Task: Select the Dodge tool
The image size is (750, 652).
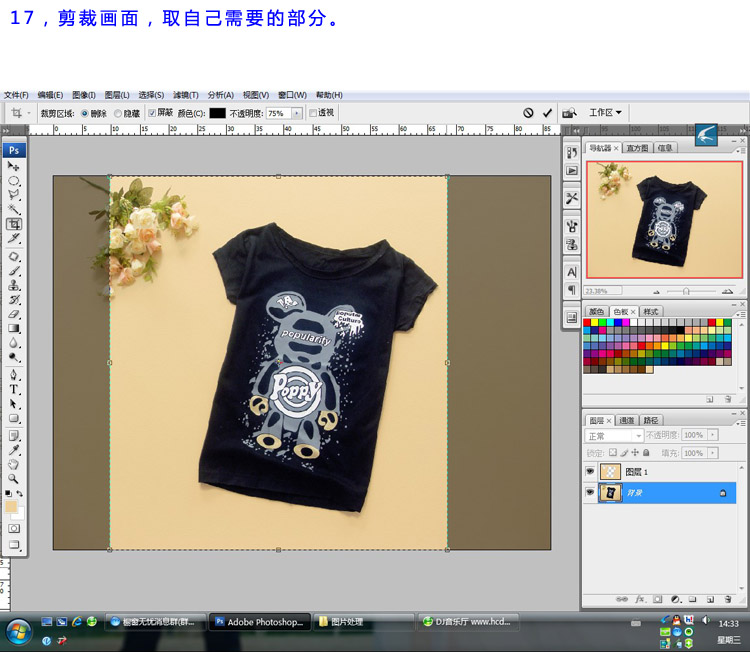Action: click(x=13, y=357)
